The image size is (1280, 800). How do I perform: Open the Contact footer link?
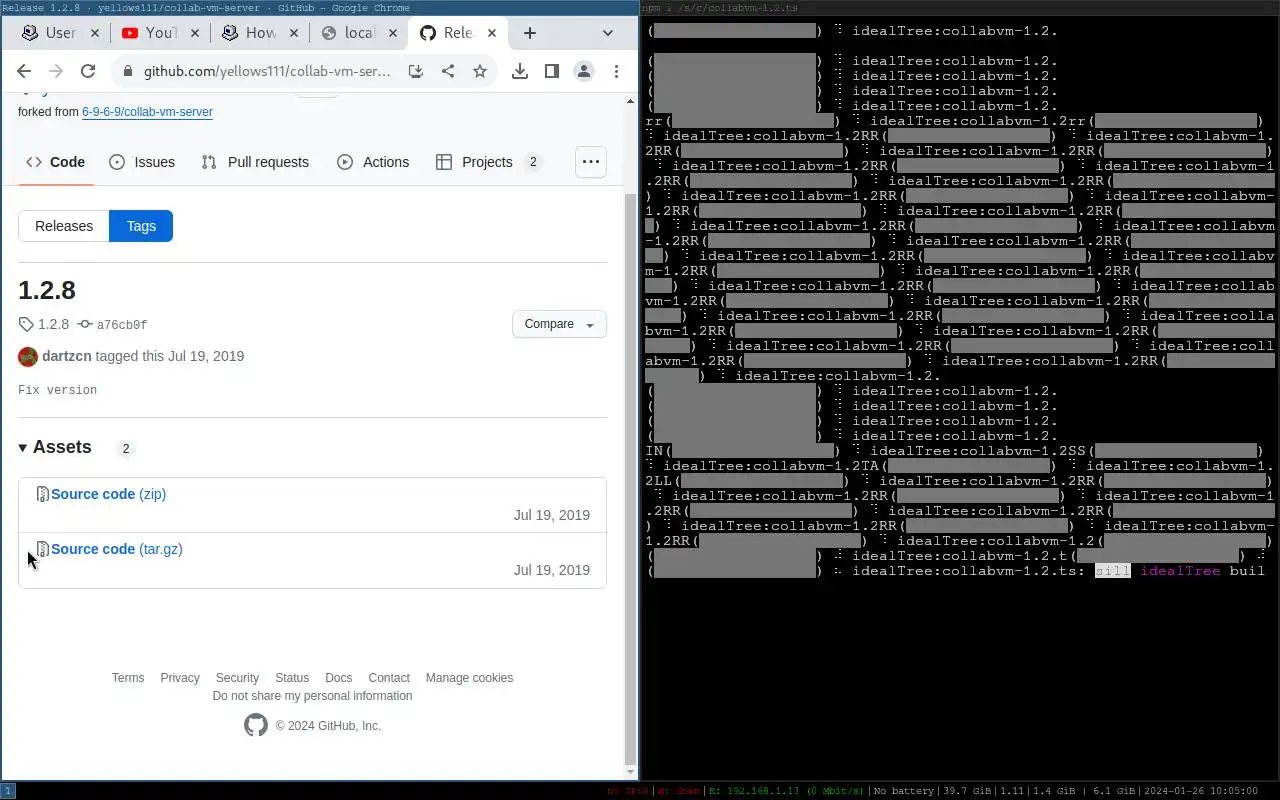click(389, 678)
